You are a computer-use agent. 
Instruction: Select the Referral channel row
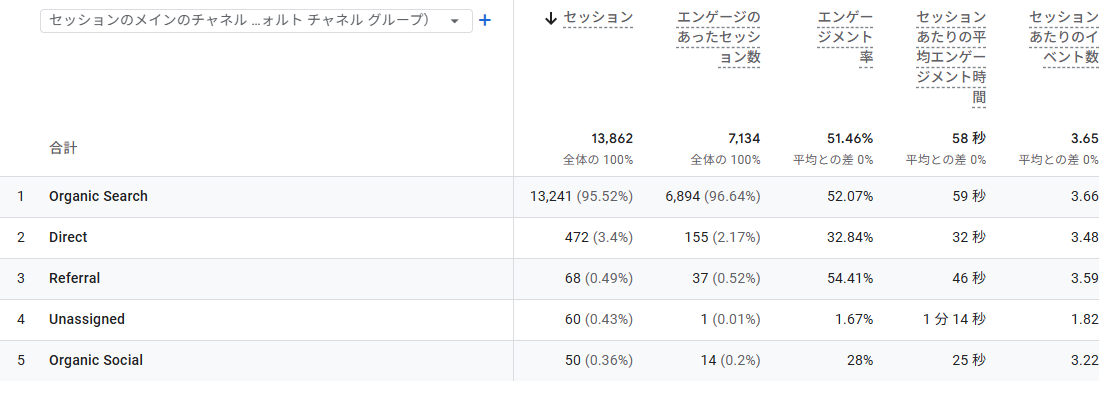(560, 278)
